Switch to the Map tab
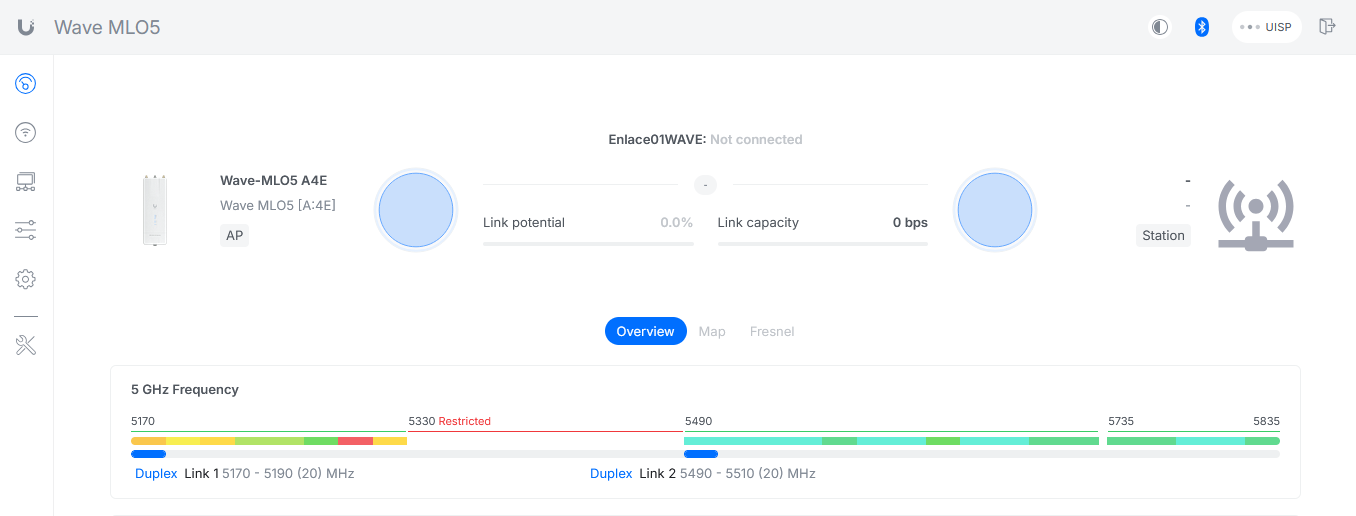 712,331
